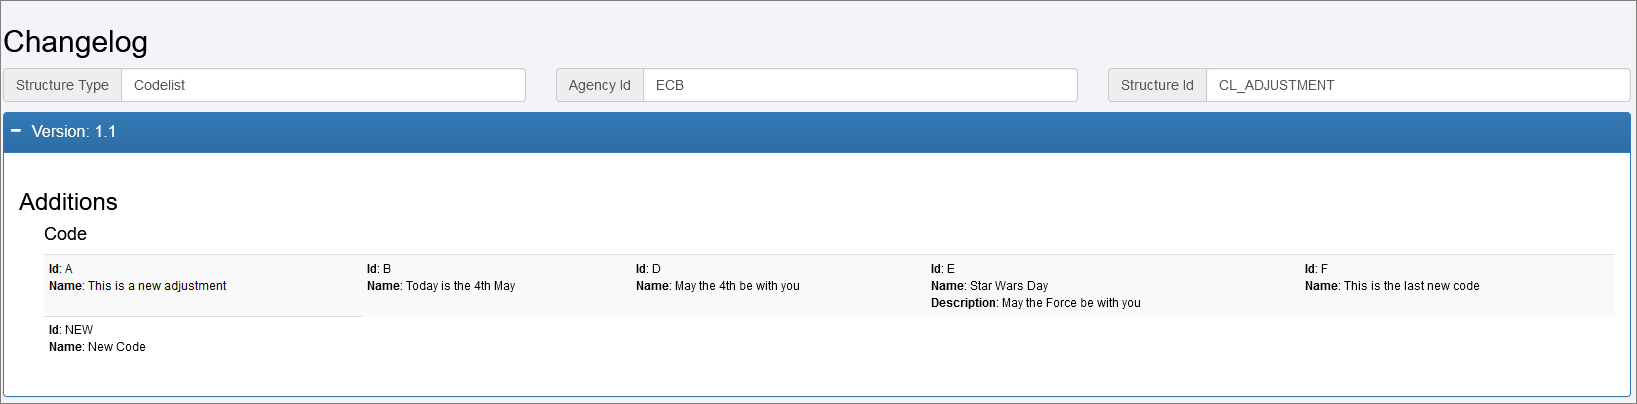Click the Structure Id field containing CL_ADJUSTMENT

point(1417,85)
